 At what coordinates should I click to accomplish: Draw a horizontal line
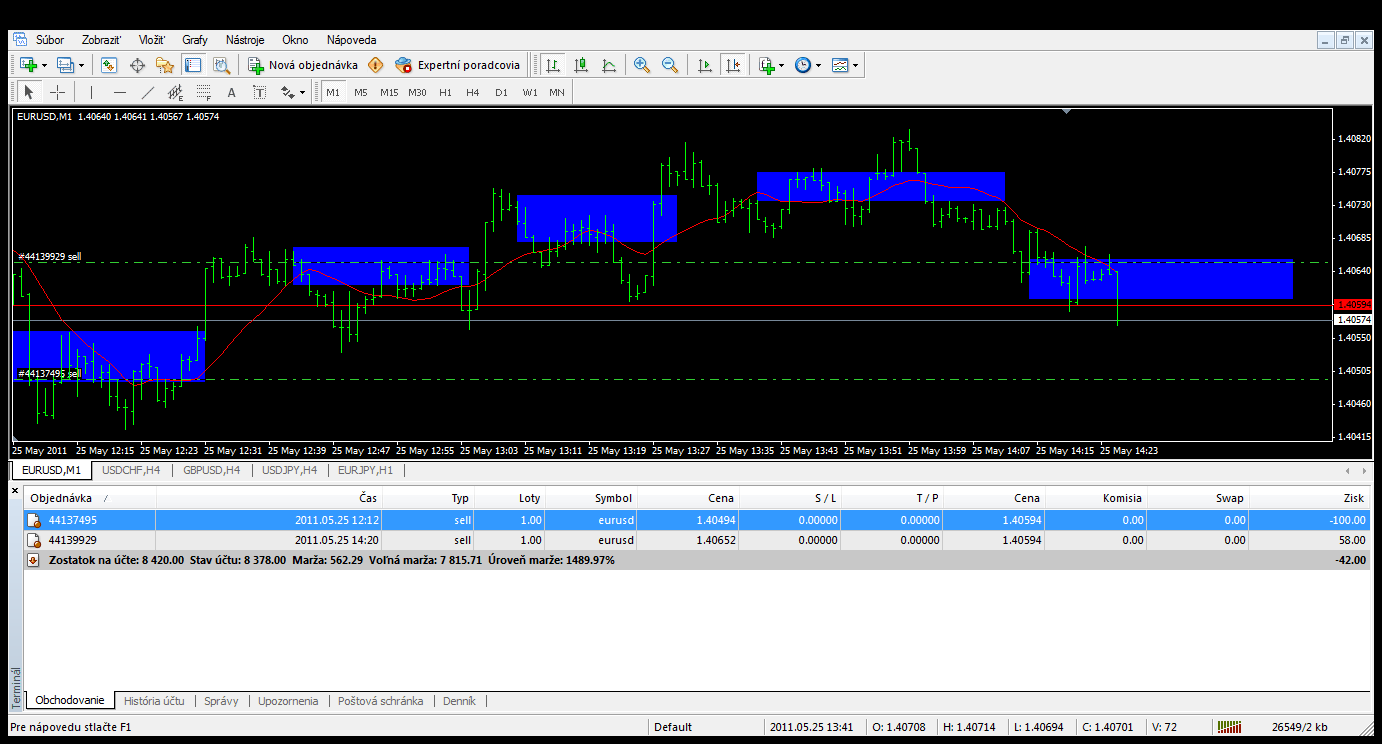pos(120,93)
